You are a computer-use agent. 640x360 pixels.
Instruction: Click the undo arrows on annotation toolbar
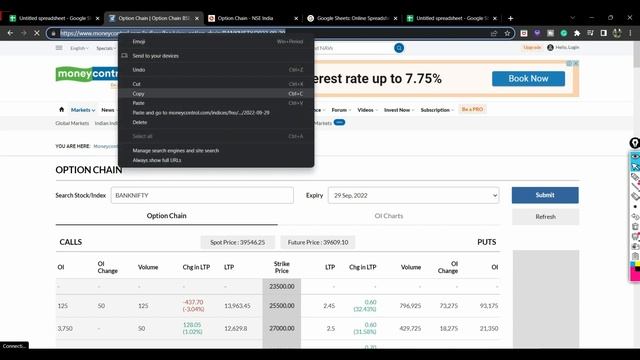click(x=635, y=216)
